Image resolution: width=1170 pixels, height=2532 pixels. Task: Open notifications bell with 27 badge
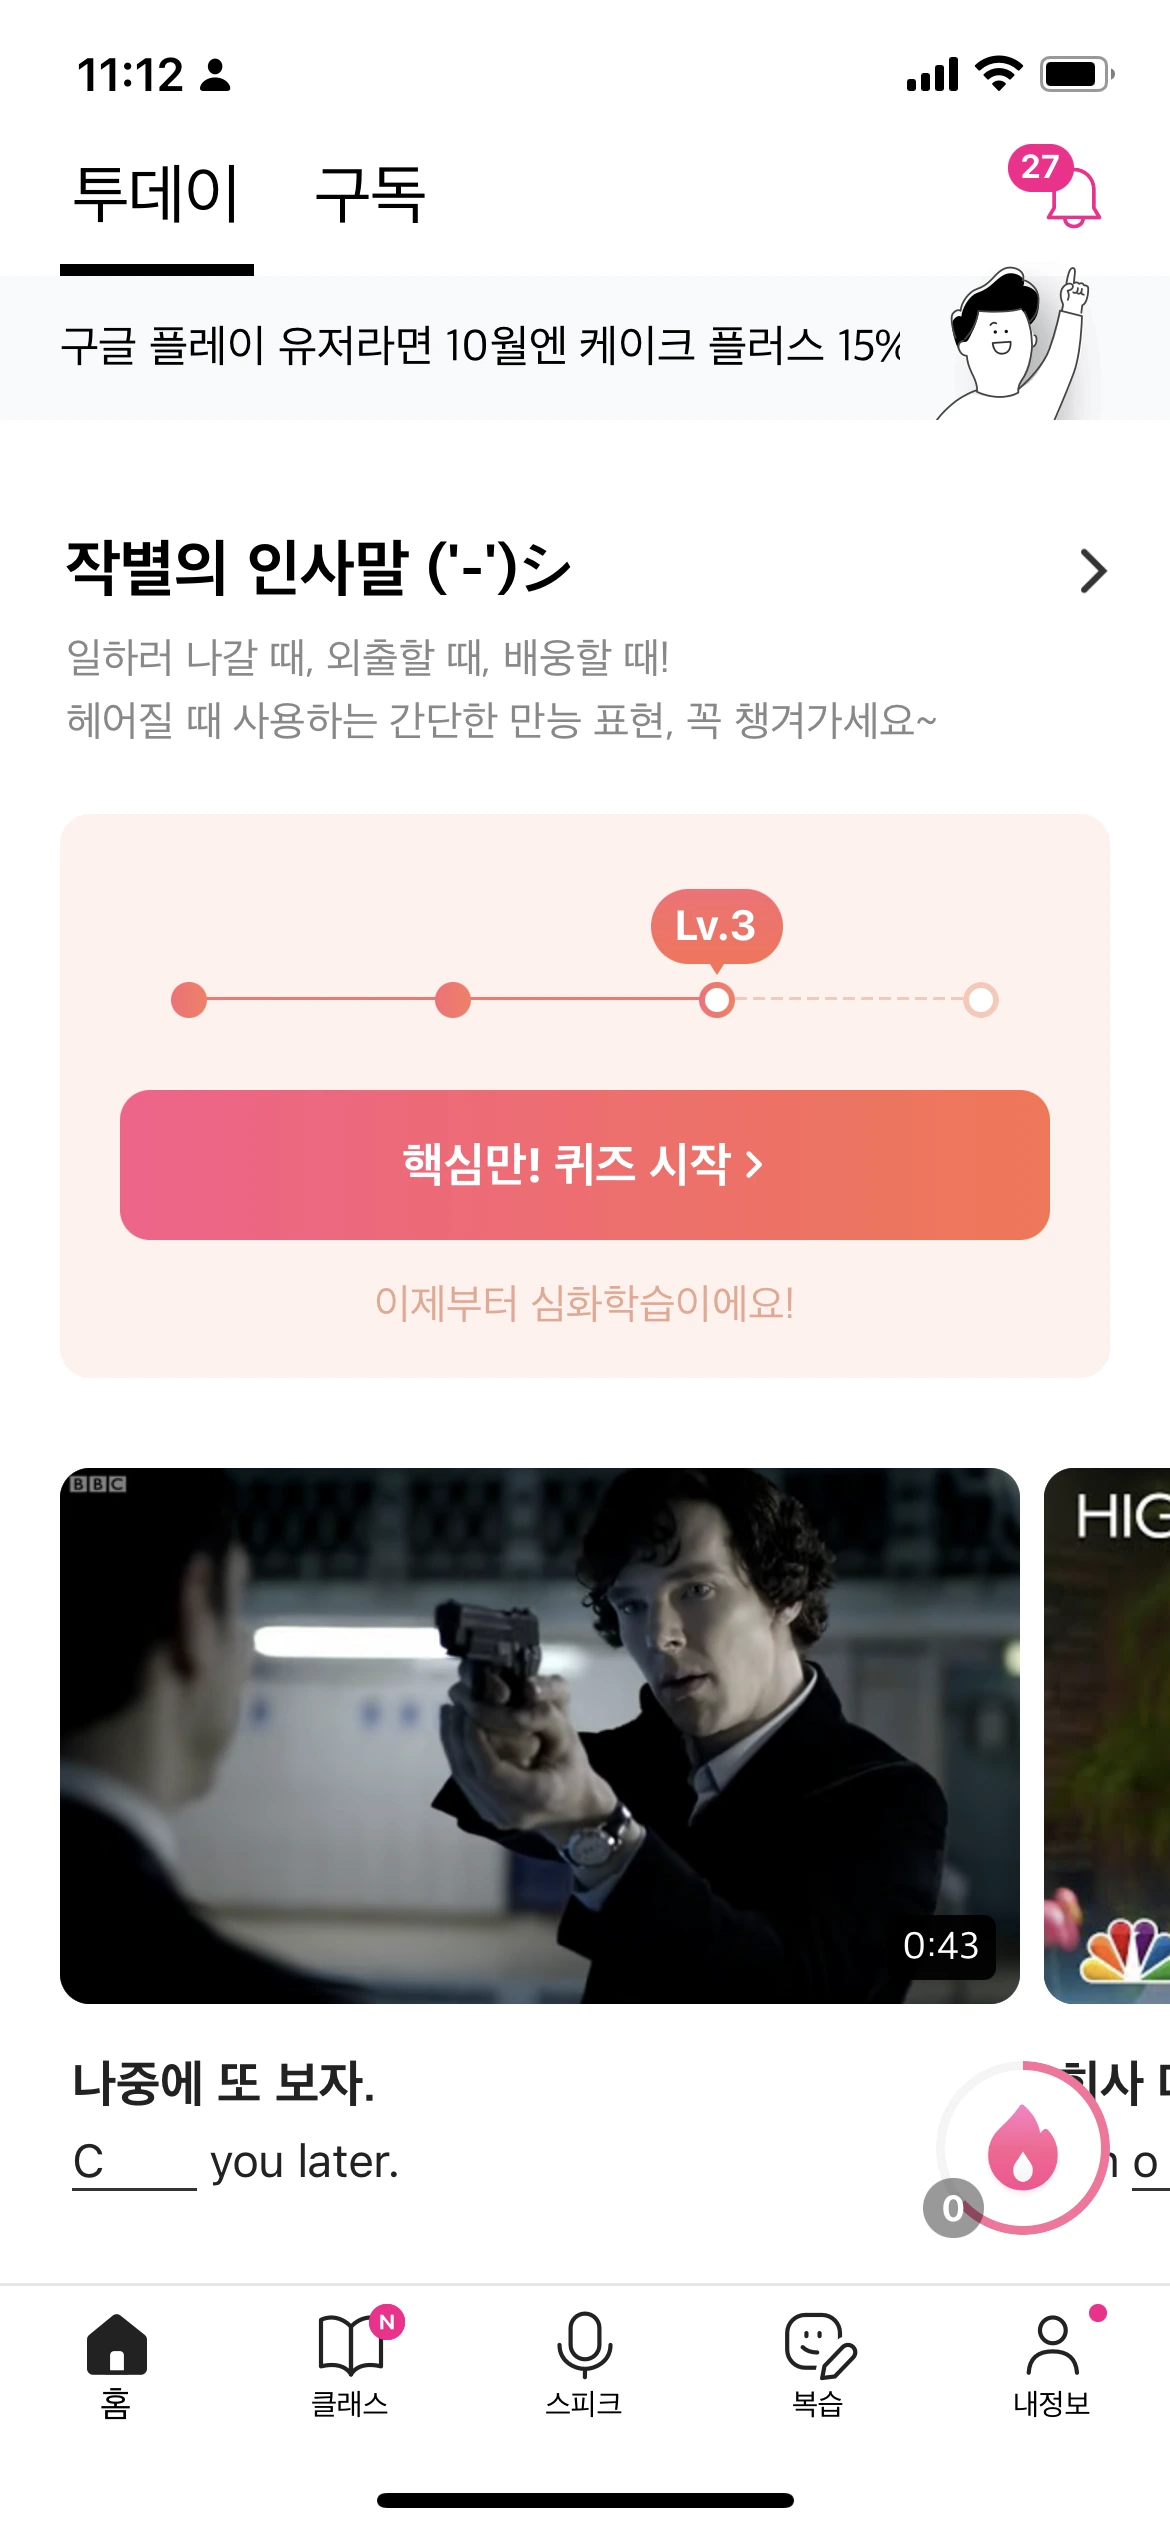coord(1056,187)
